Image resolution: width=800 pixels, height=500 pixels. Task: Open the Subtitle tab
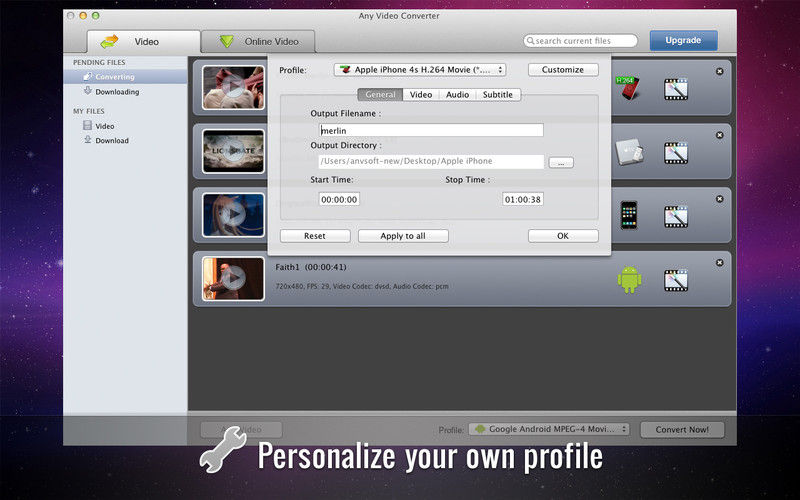497,95
